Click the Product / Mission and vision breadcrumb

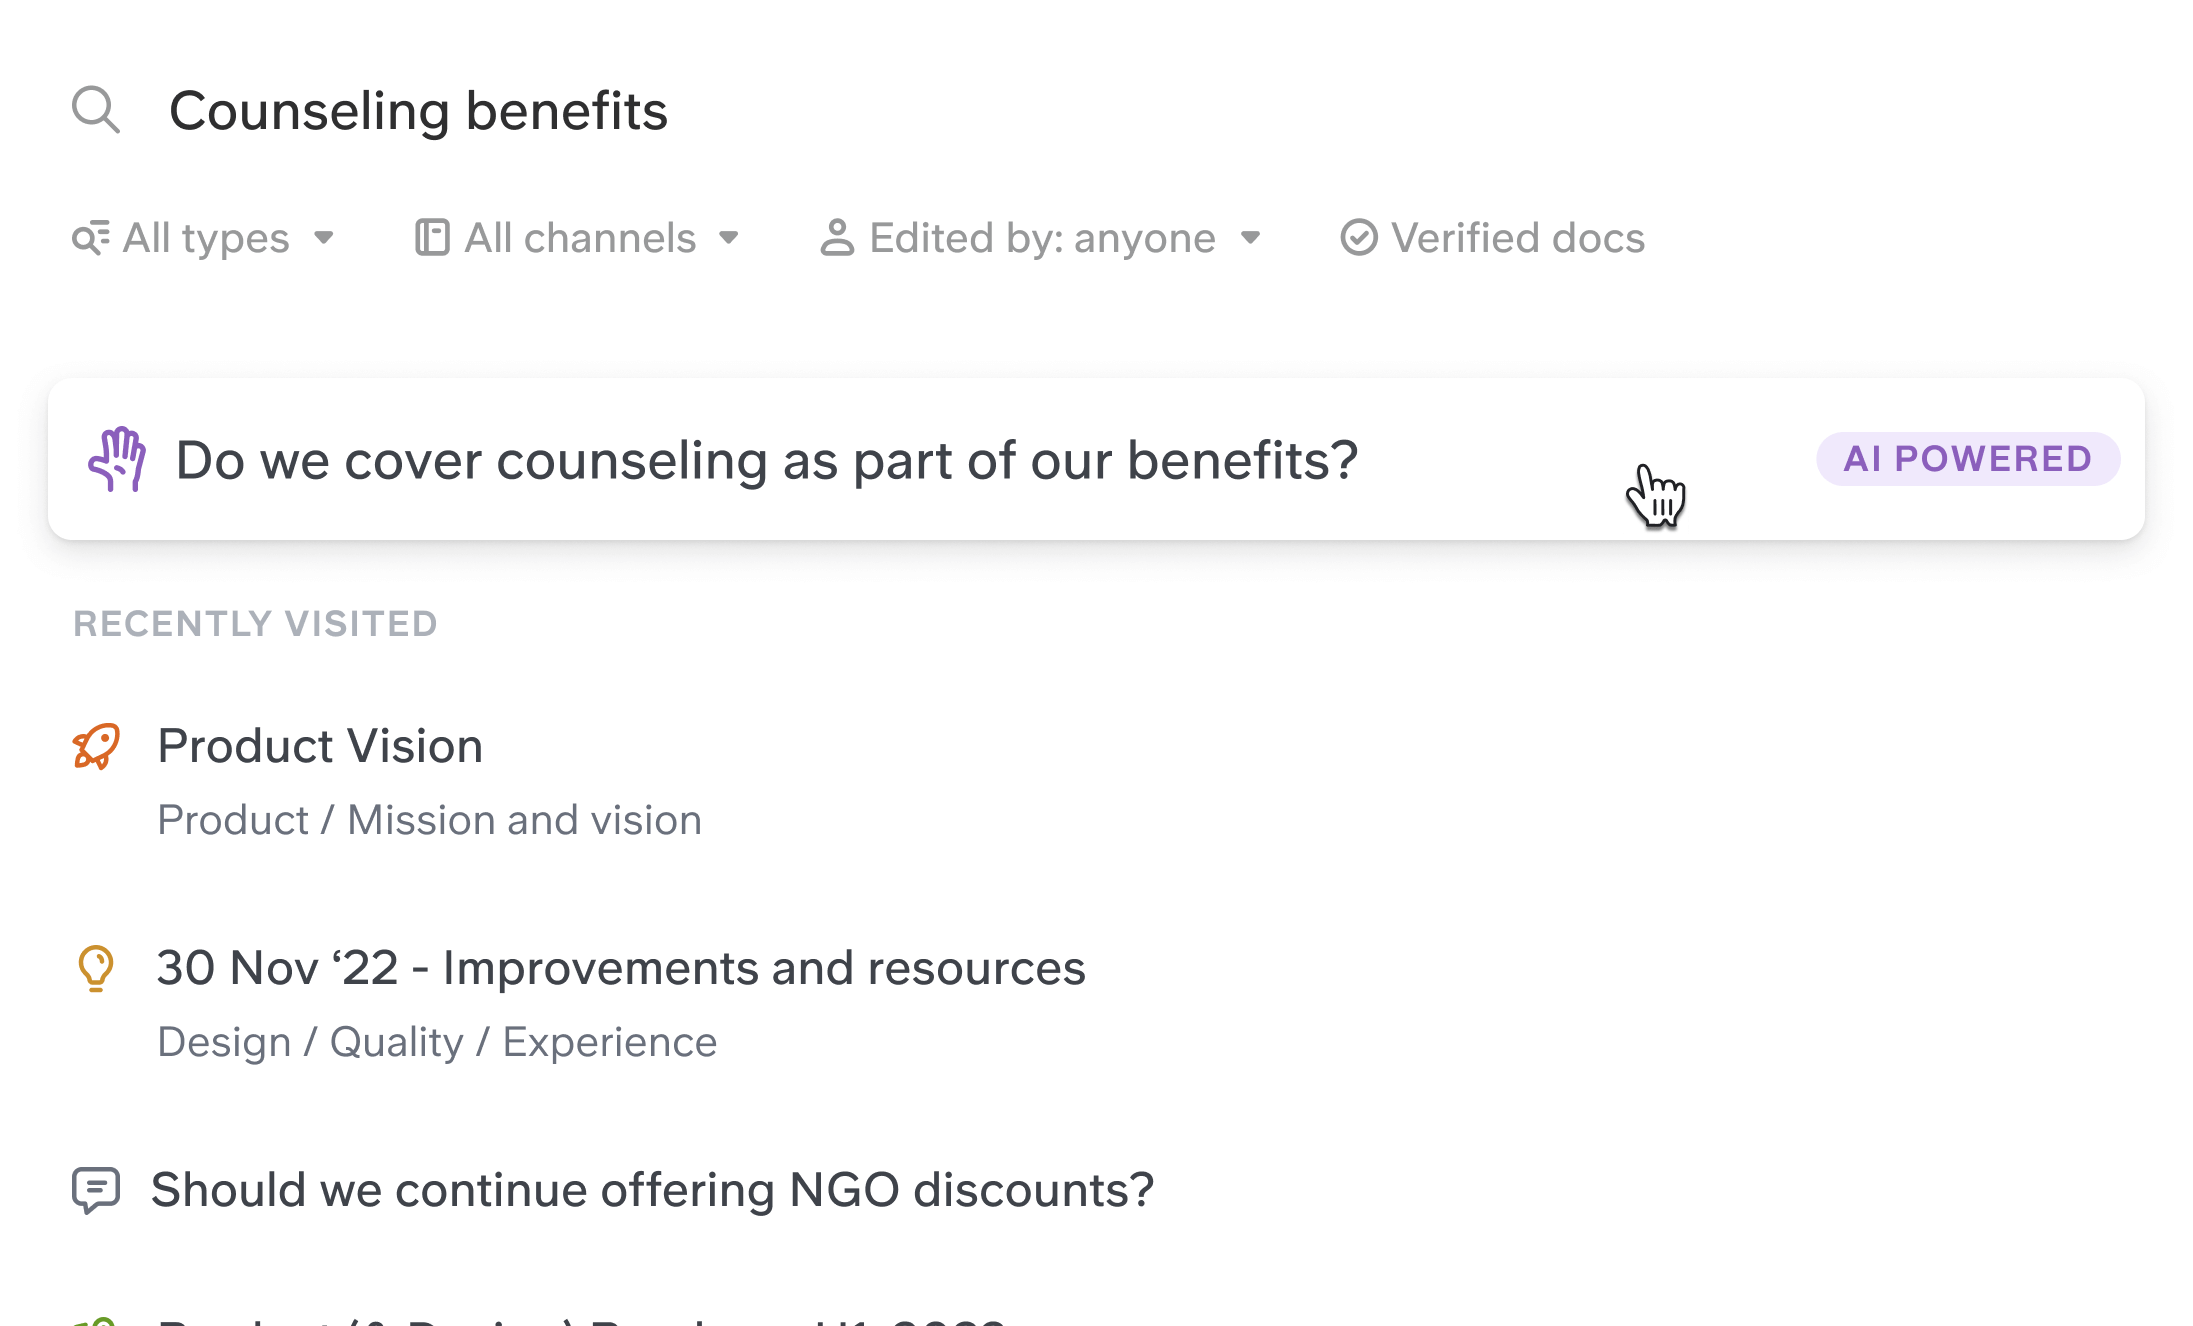(429, 820)
